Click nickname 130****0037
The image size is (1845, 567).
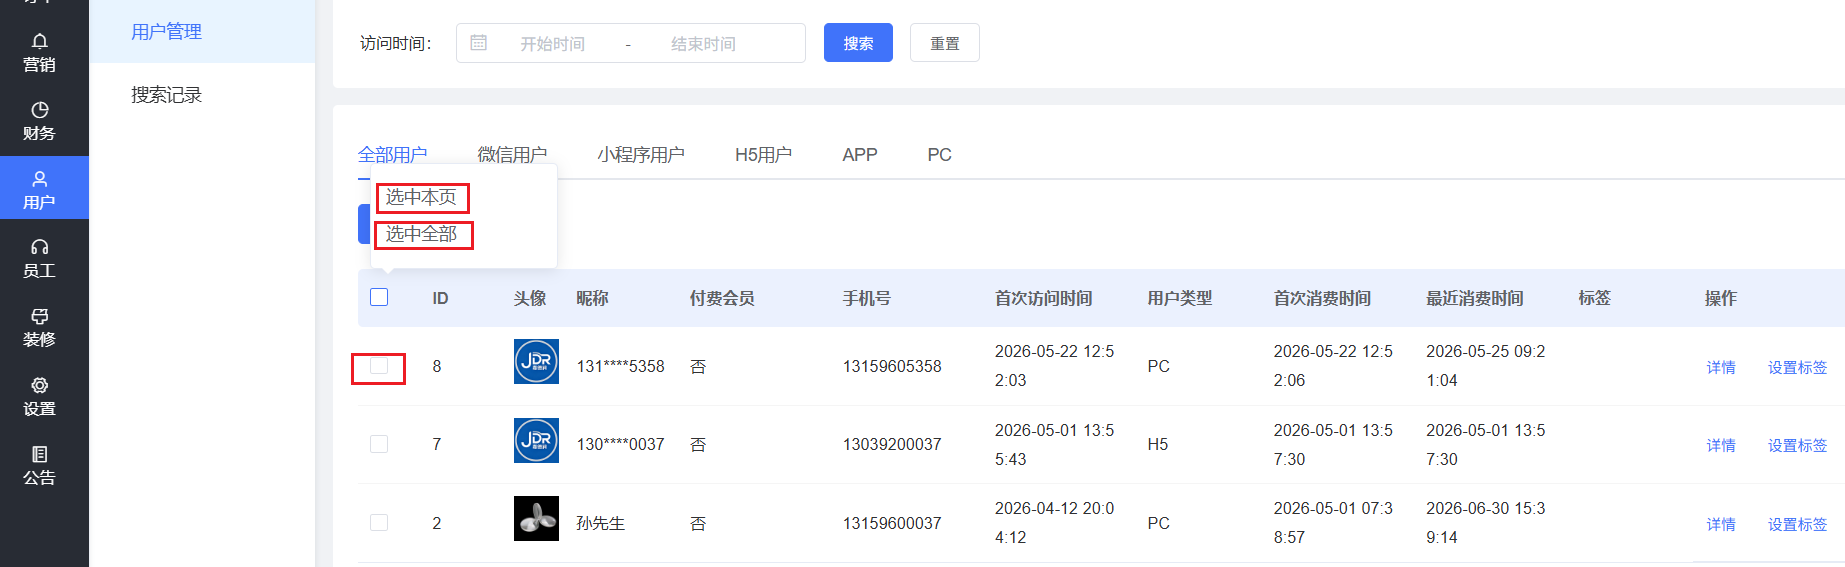tap(620, 444)
